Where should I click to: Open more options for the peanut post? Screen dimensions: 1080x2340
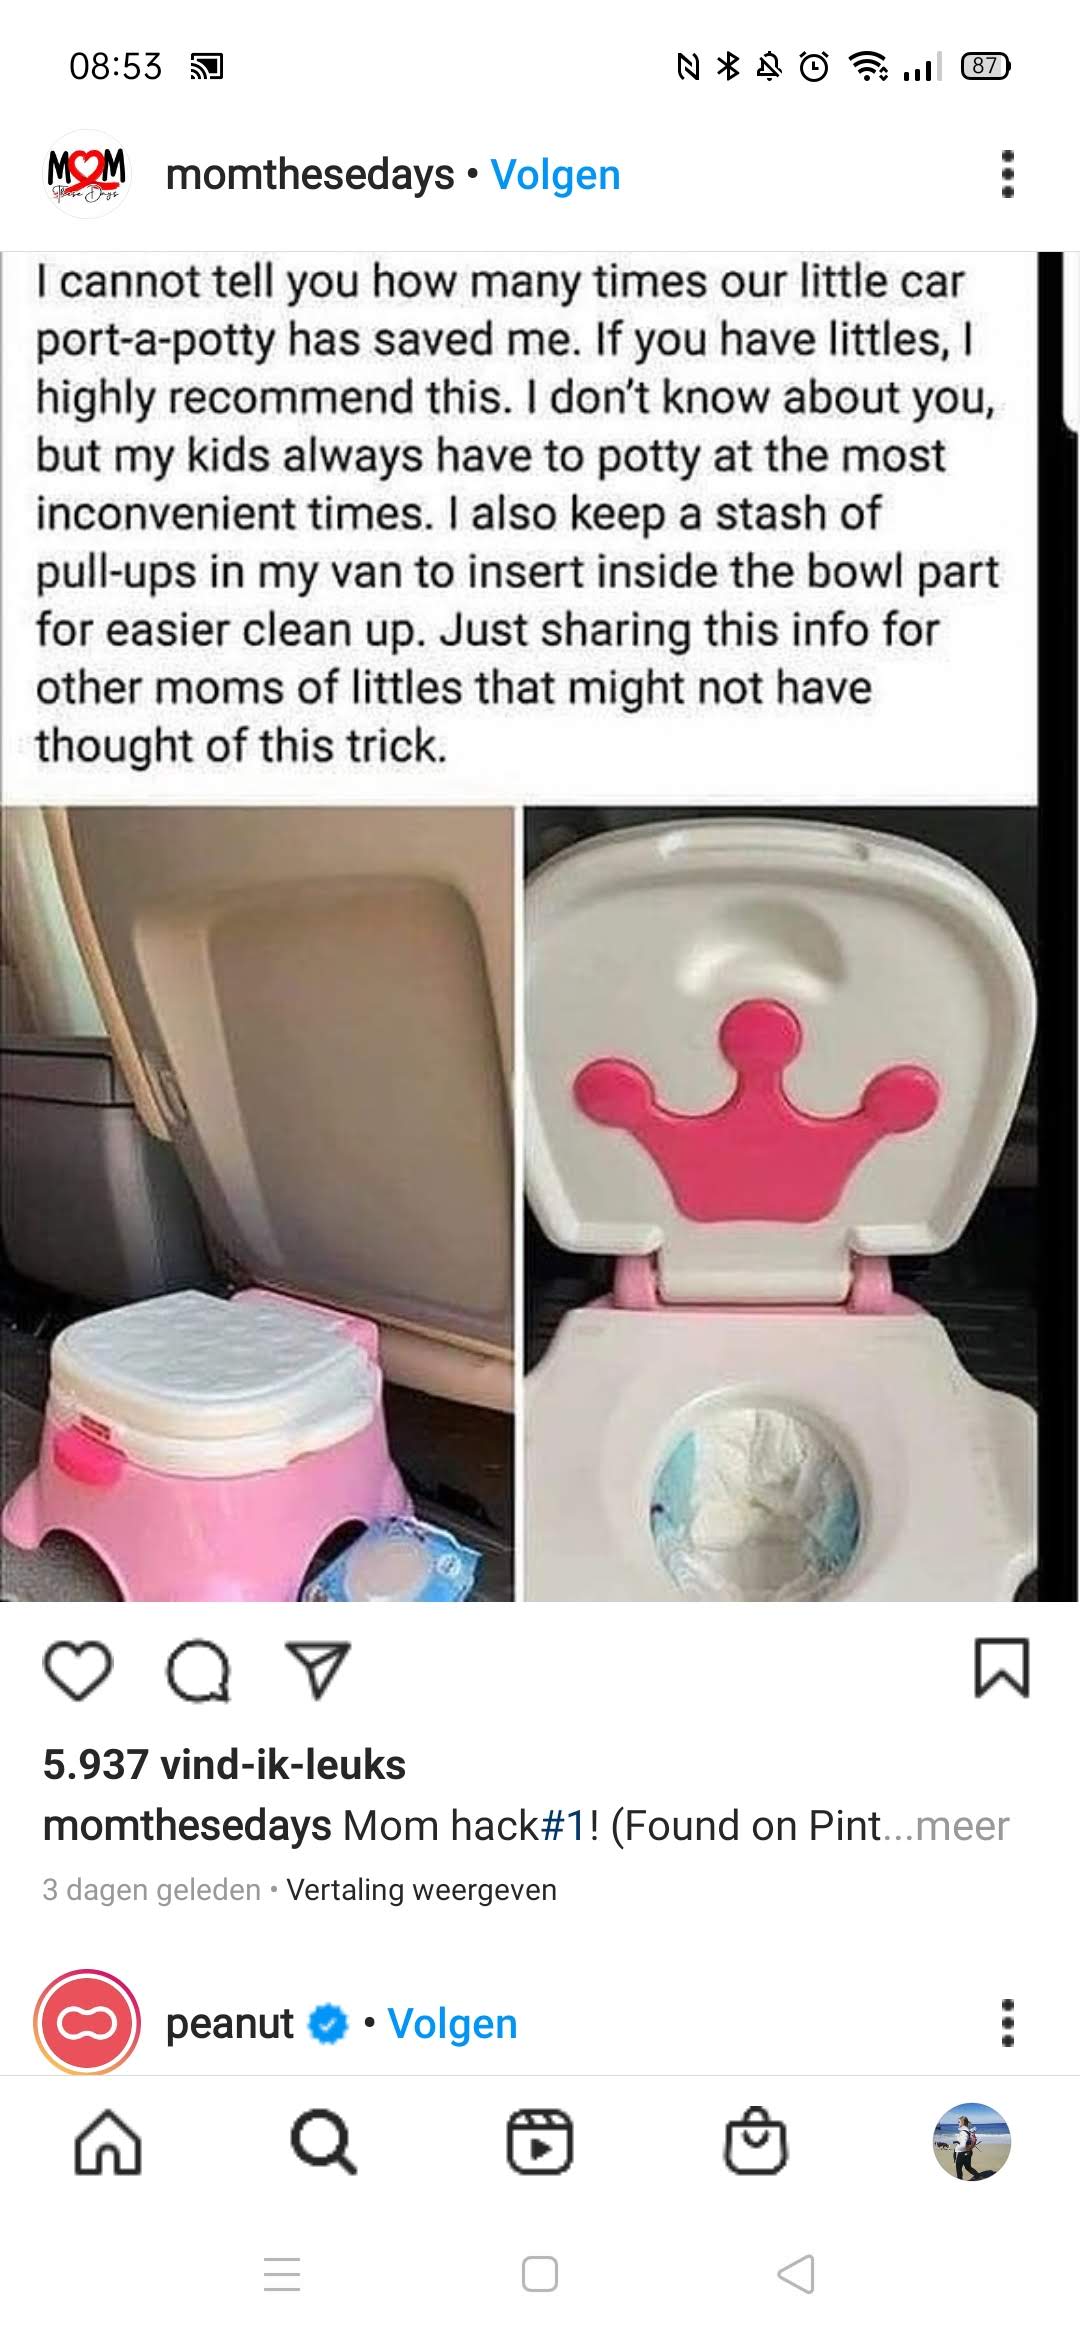[x=1008, y=2023]
